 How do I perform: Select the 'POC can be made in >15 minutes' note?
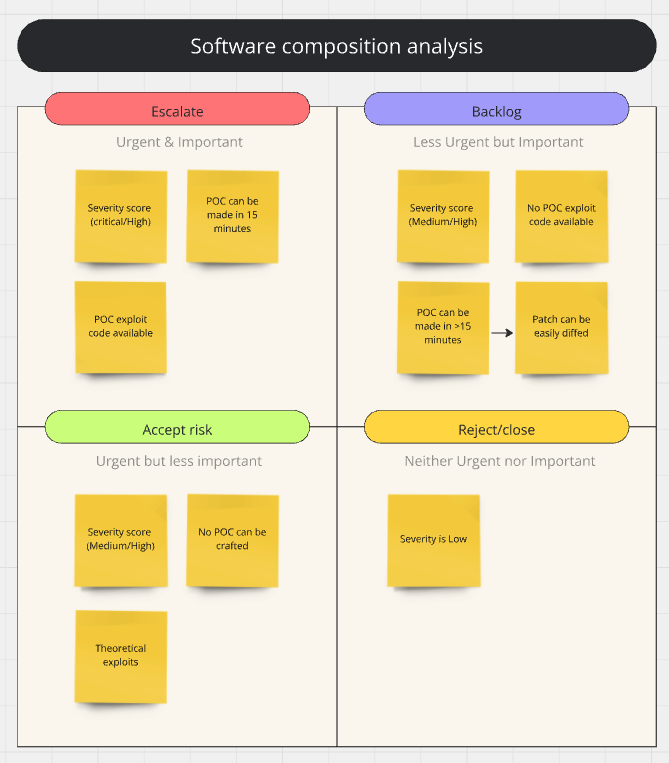coord(443,327)
